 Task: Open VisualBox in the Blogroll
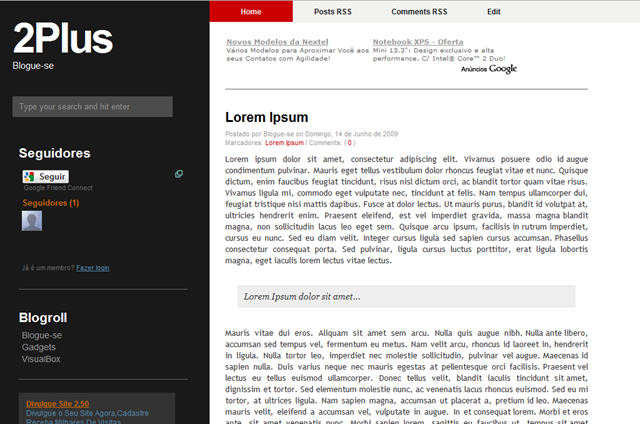tap(41, 359)
